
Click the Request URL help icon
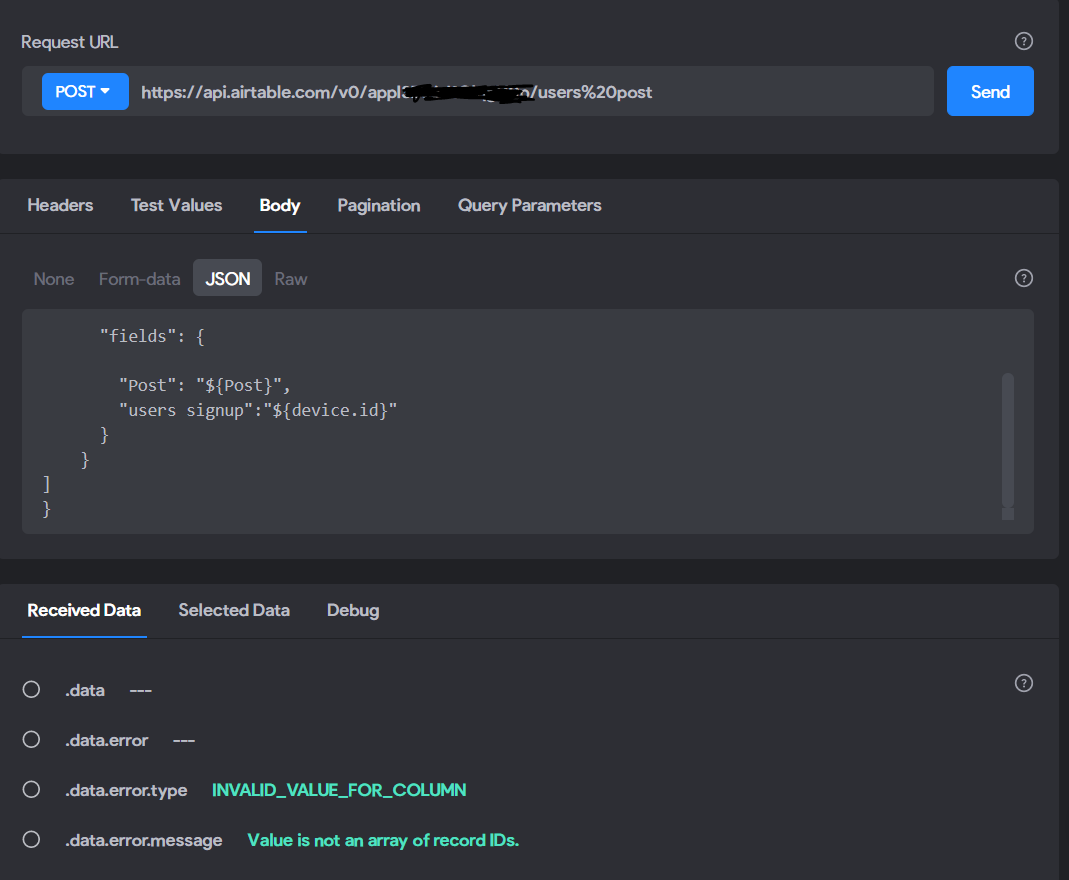(x=1023, y=42)
